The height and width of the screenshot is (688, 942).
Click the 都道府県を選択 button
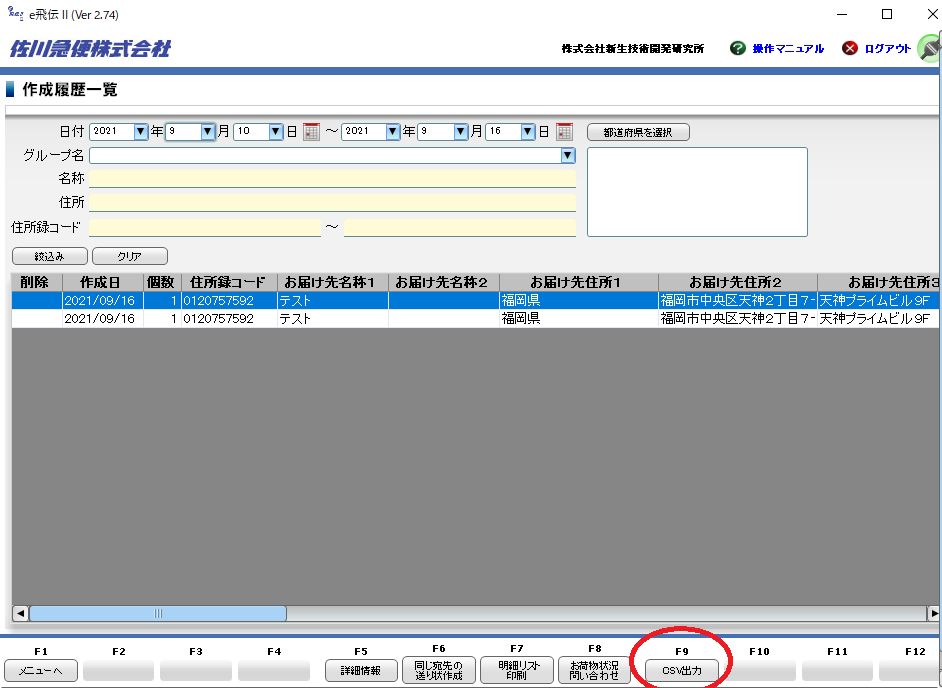638,132
